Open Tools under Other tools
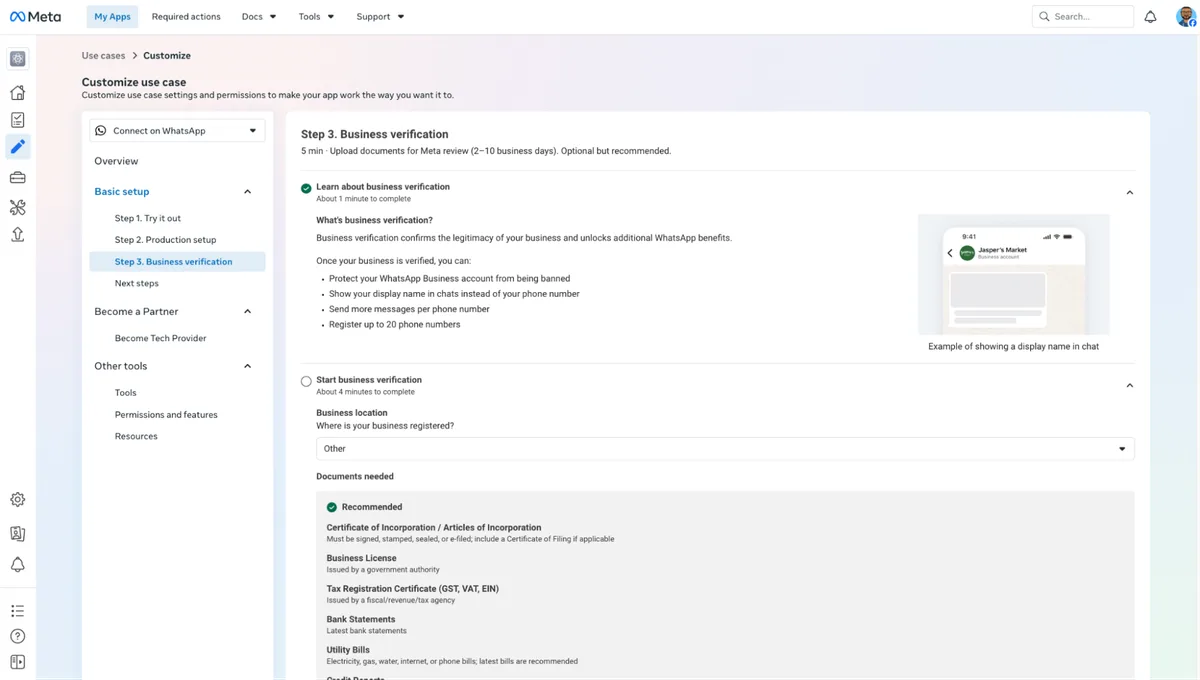 coord(126,393)
